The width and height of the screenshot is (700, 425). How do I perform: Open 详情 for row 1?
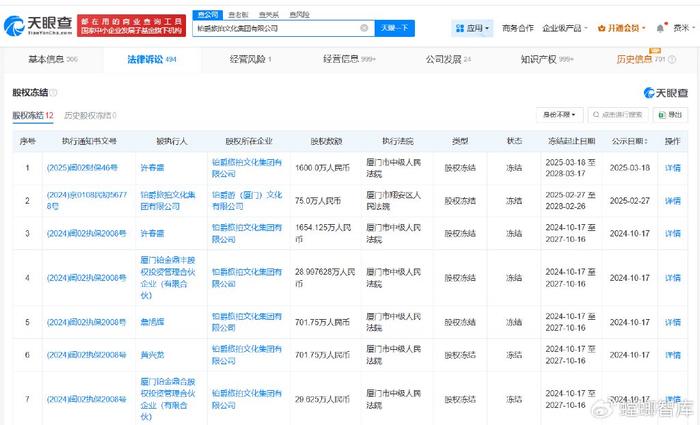coord(673,168)
